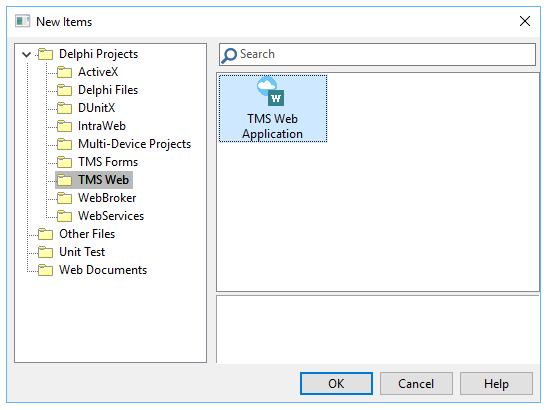Screen dimensions: 549x410
Task: Open the WebServices category
Action: (111, 216)
